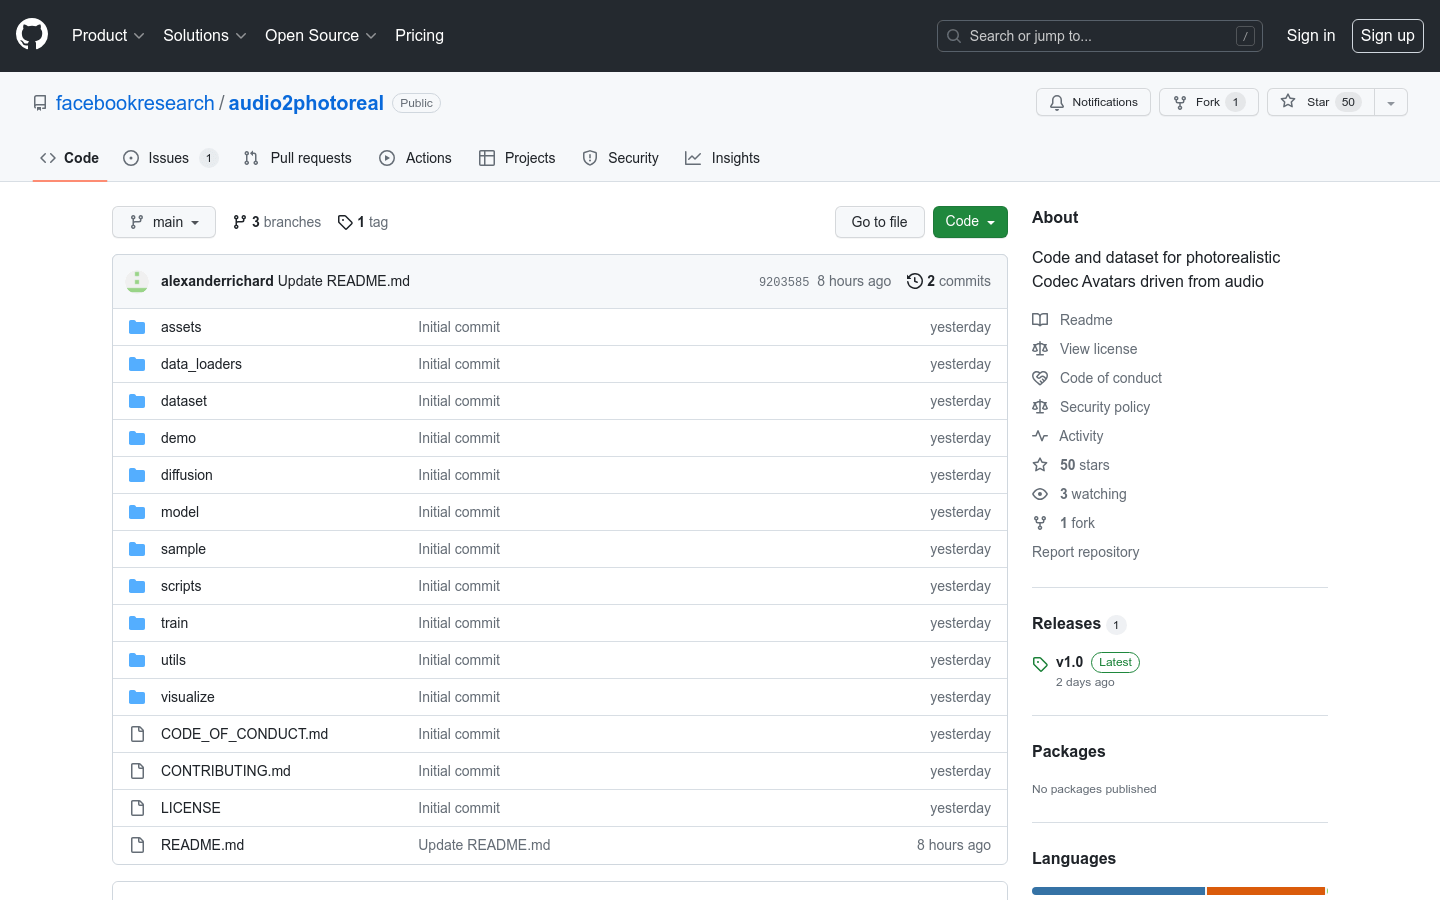Click the 3 branches link
Image resolution: width=1440 pixels, height=900 pixels.
(277, 222)
